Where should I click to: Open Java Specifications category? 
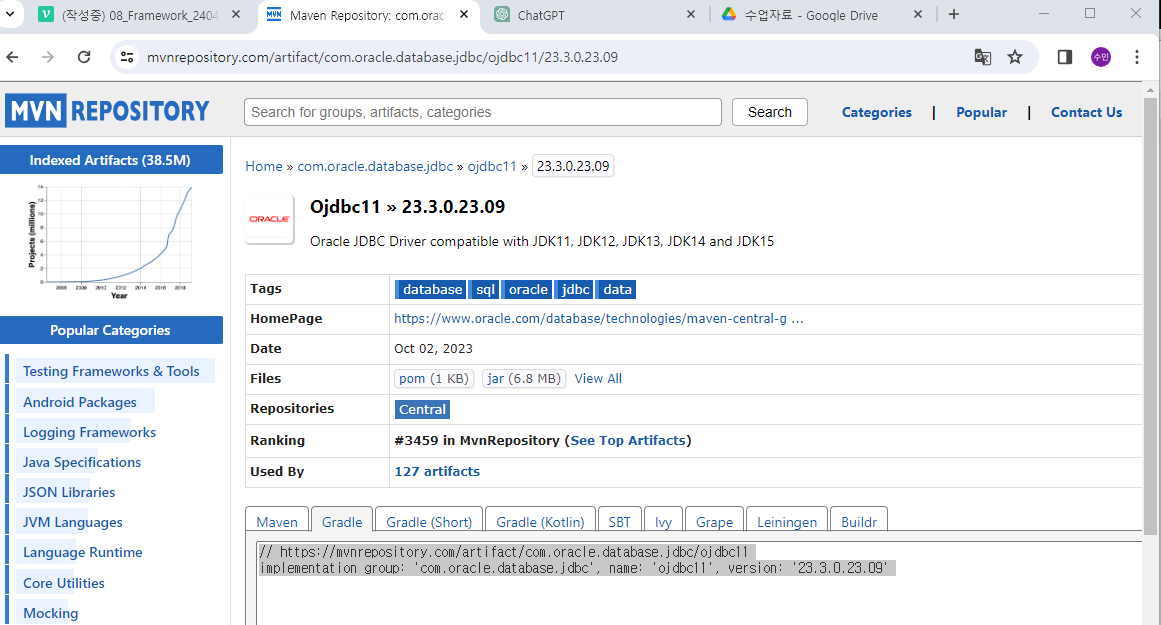click(82, 462)
